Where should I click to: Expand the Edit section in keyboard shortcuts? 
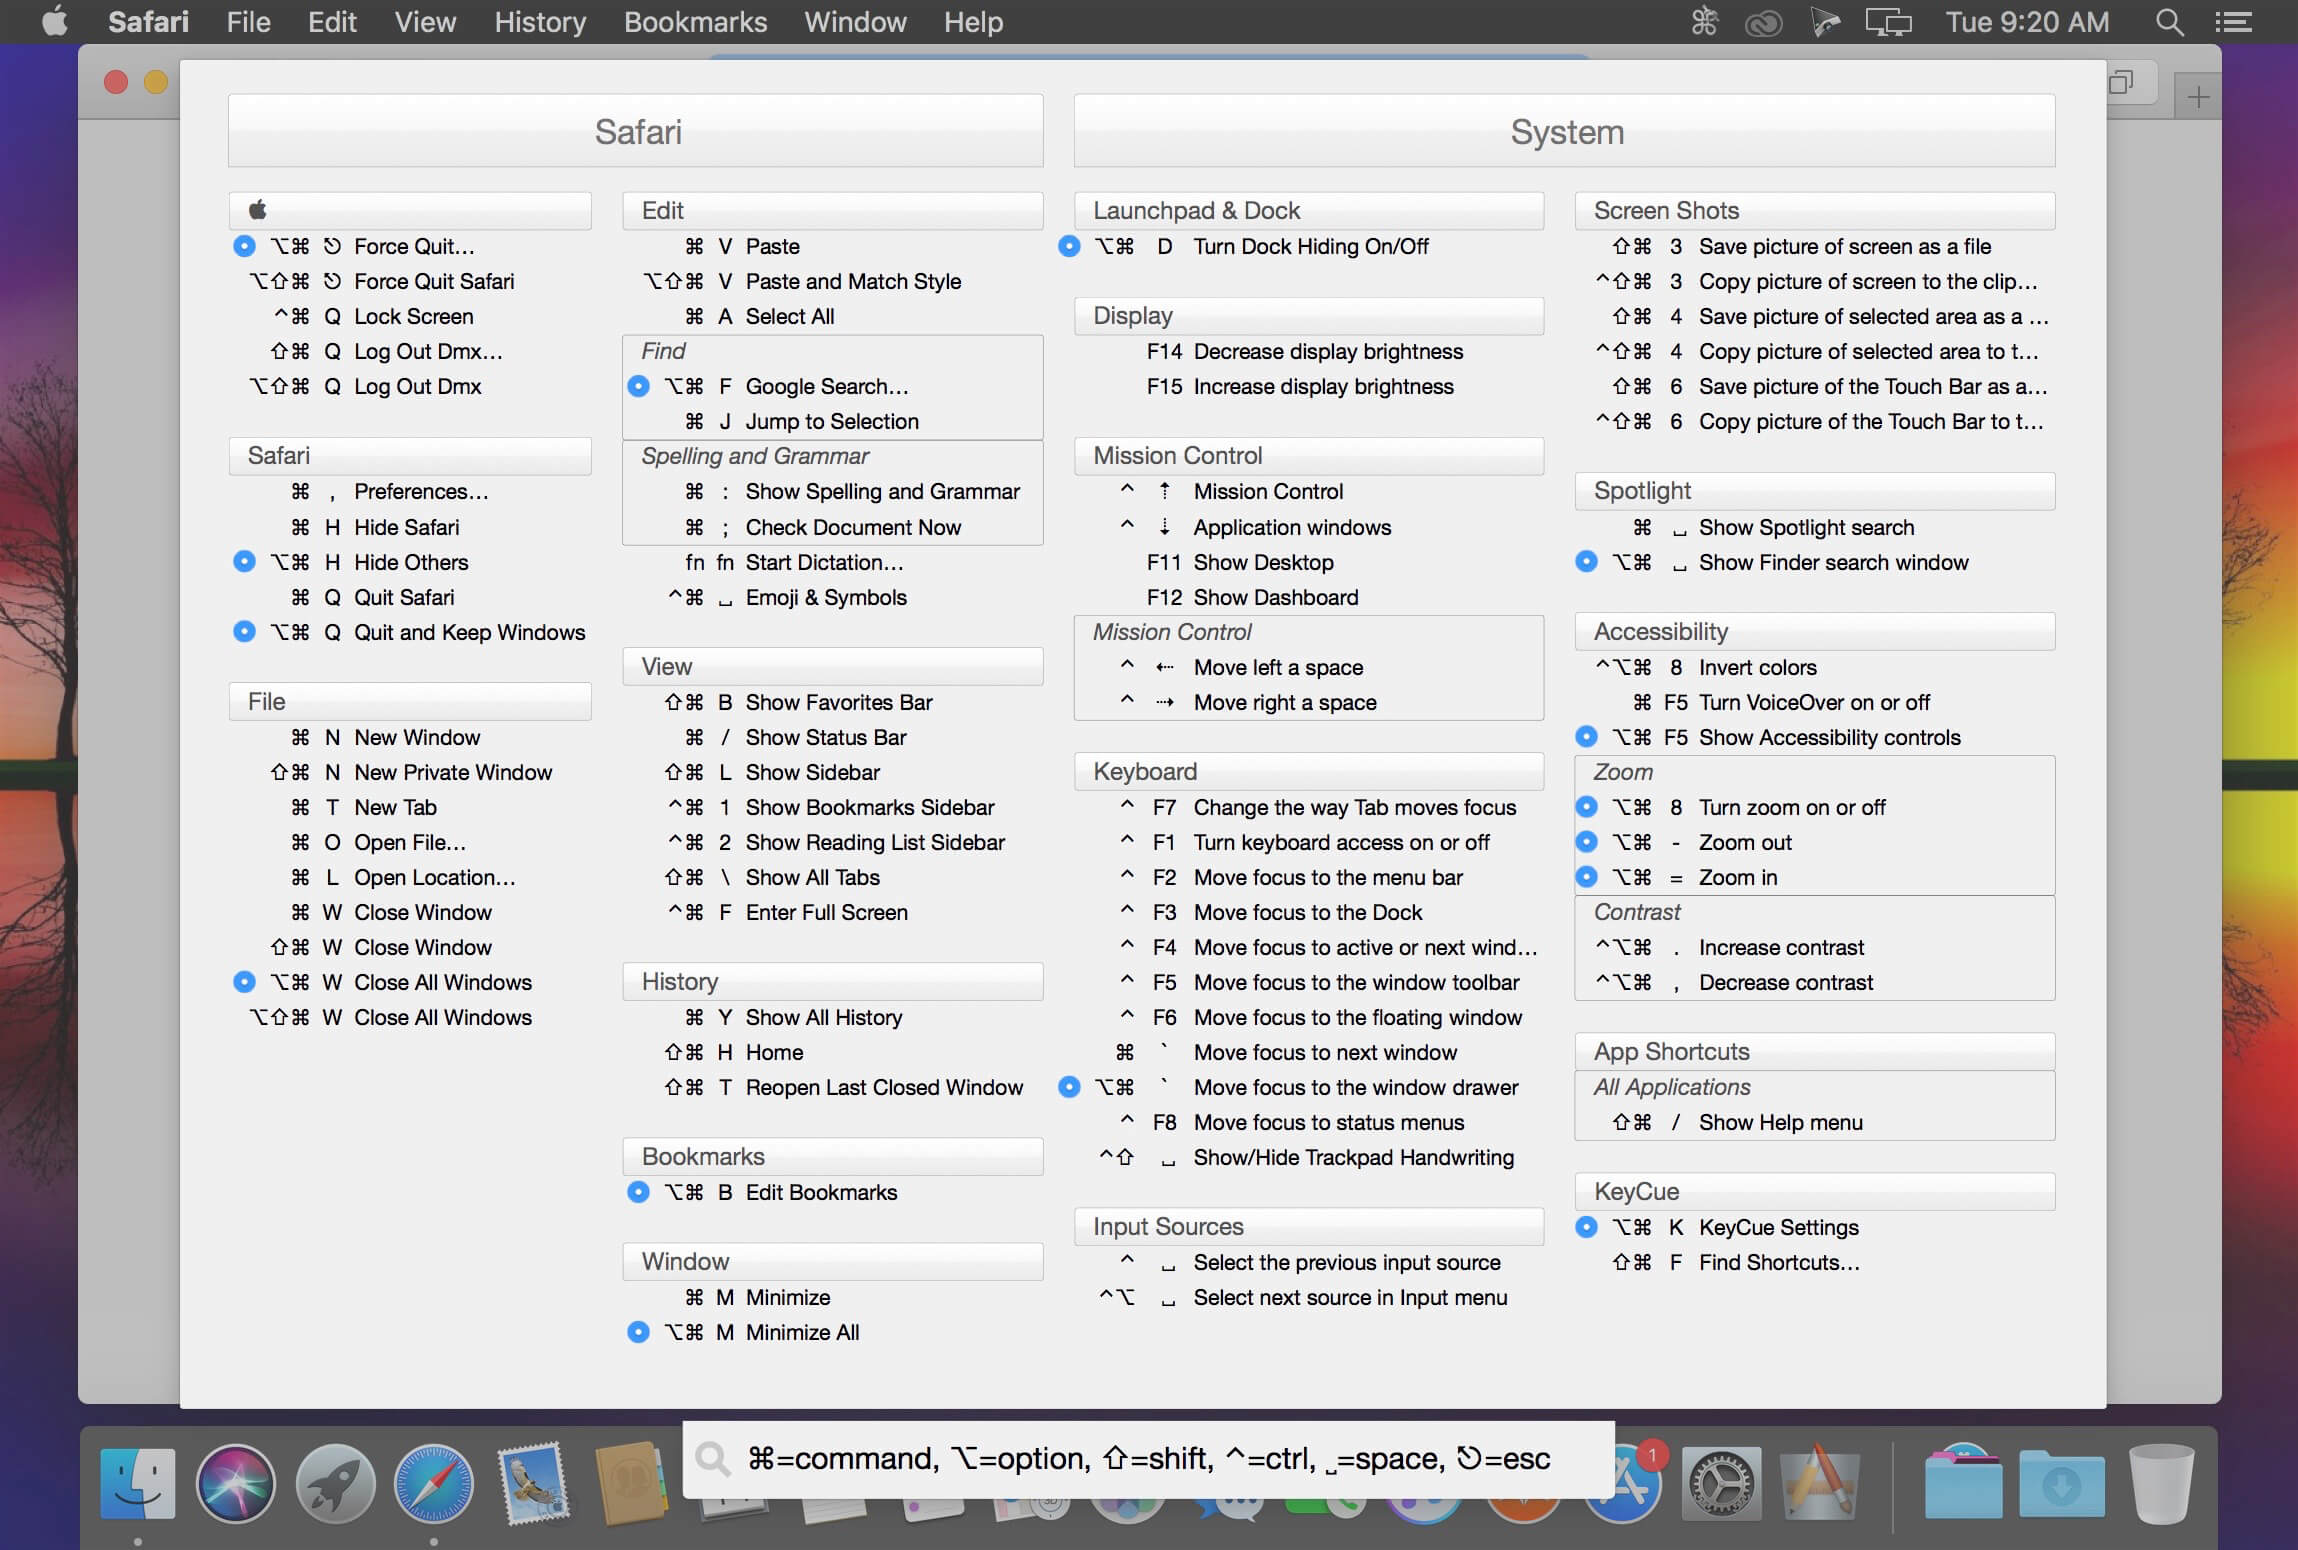click(x=662, y=209)
